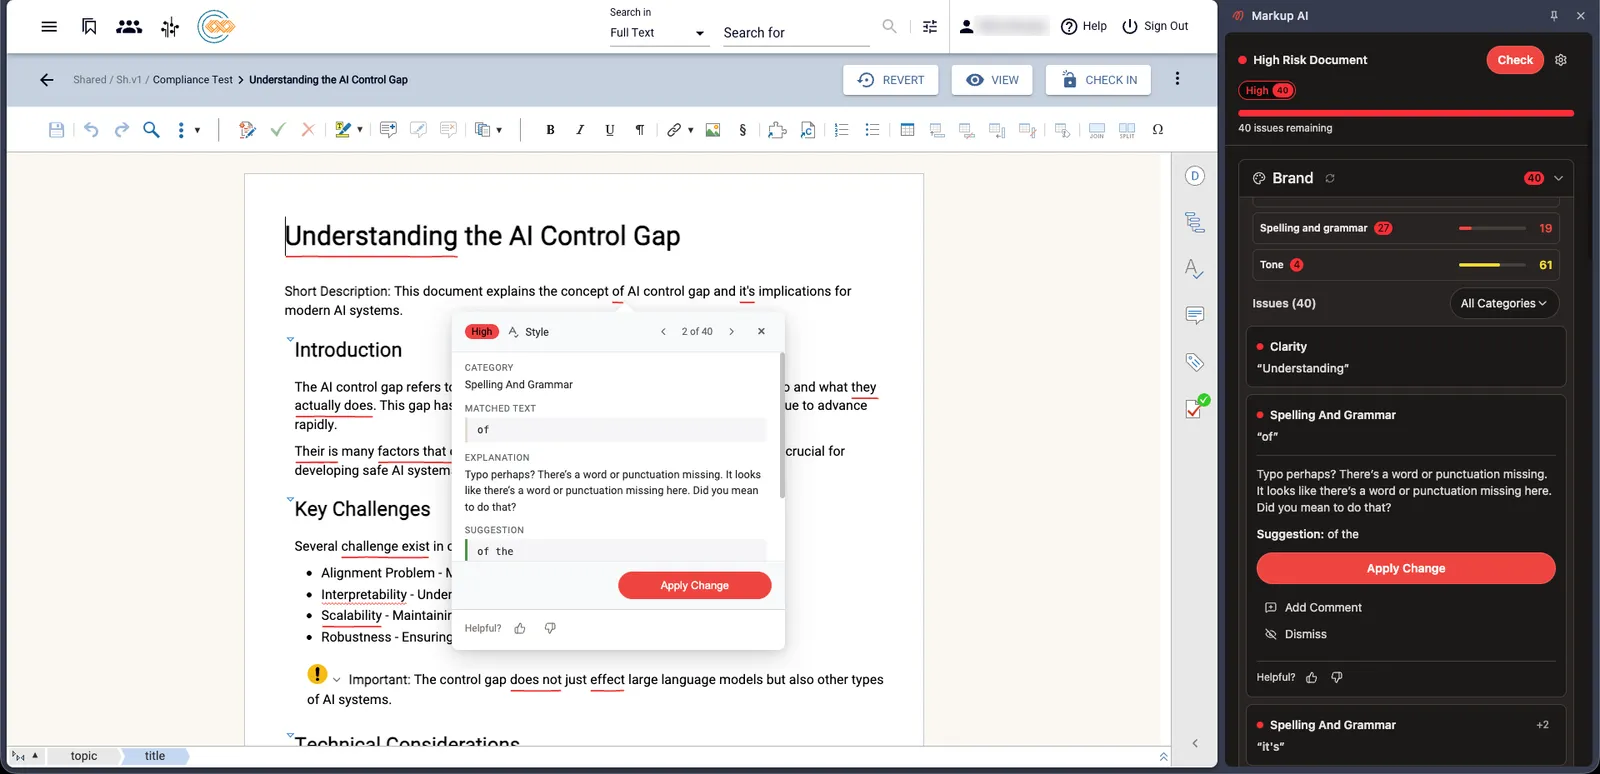Open the validation checkbox sidebar icon
1600x774 pixels.
tap(1196, 407)
